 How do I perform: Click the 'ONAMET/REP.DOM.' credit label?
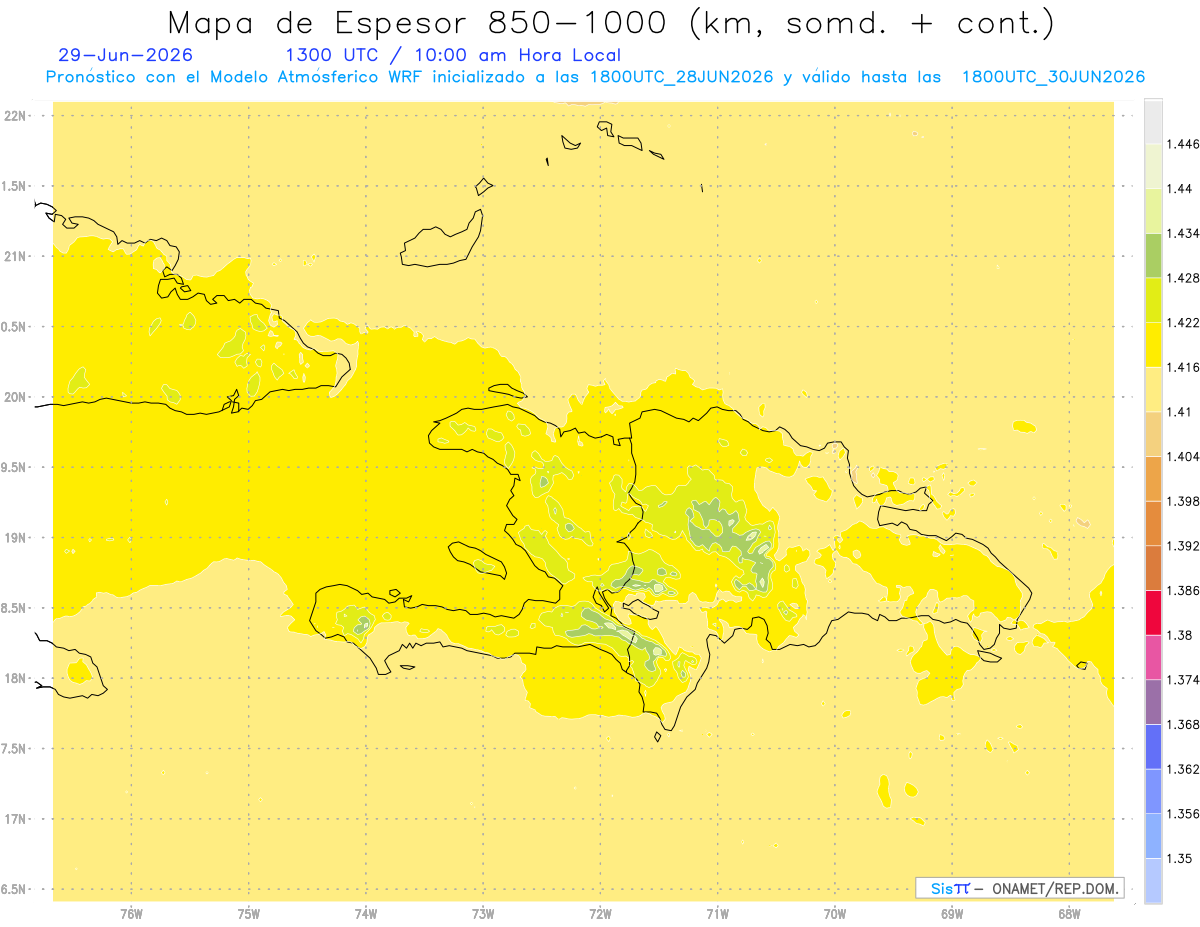(1056, 888)
